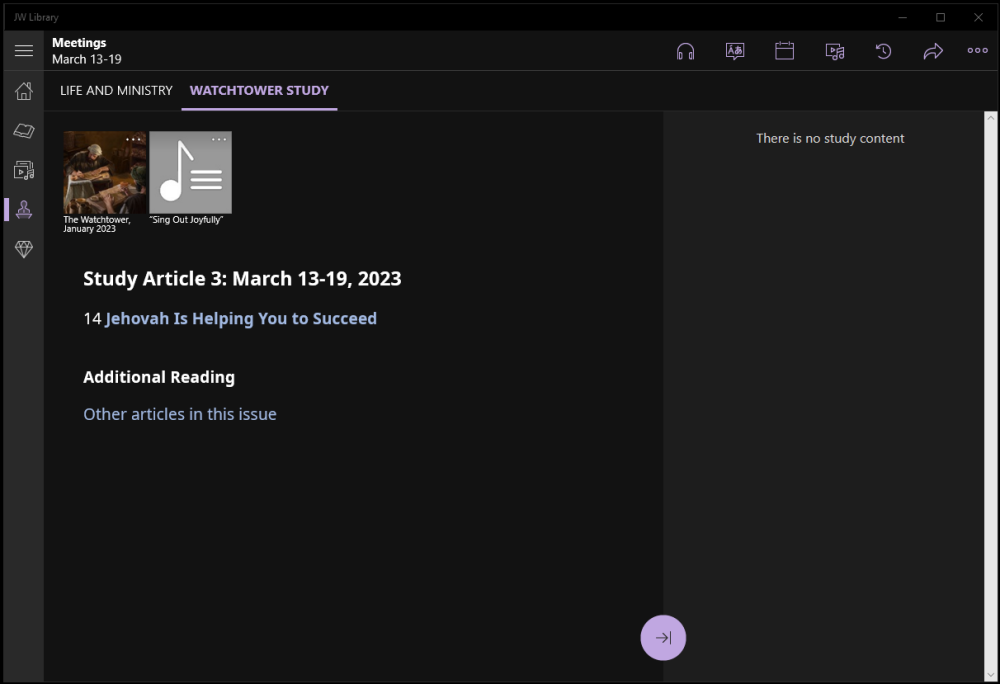Open Jehovah Is Helping You to Succeed

[x=241, y=319]
